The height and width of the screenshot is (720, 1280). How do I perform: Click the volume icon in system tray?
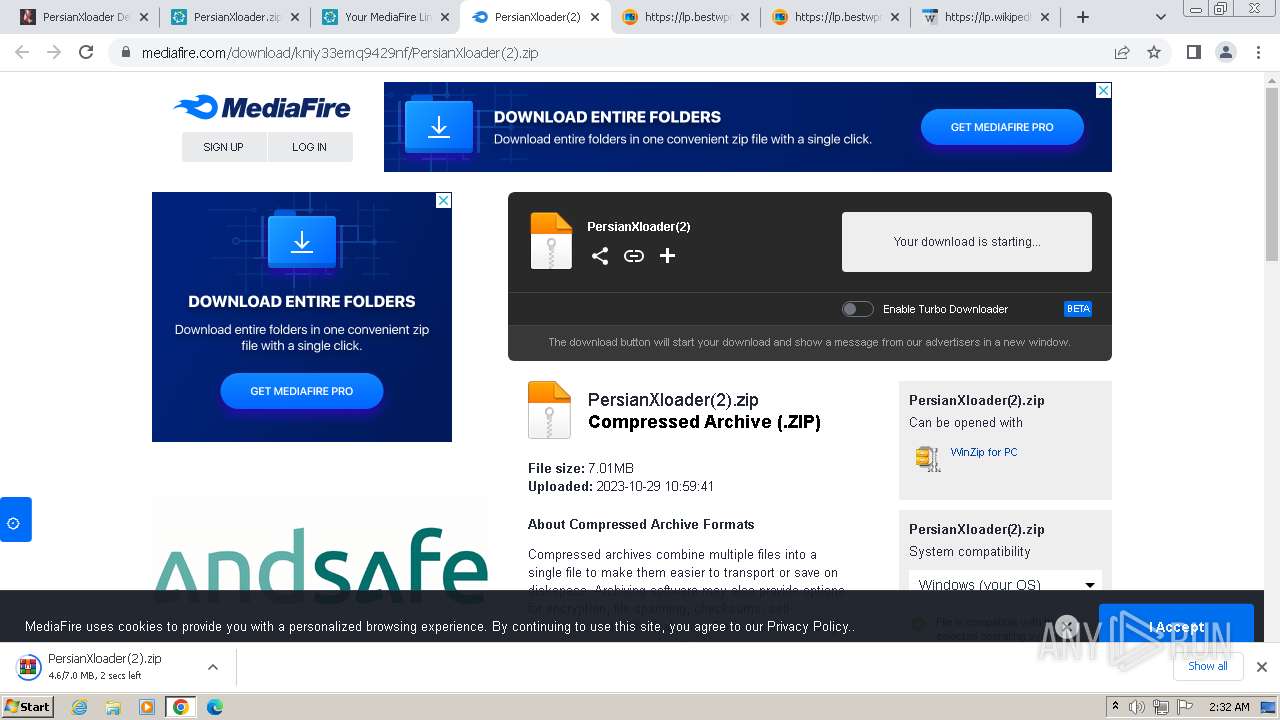(x=1137, y=707)
